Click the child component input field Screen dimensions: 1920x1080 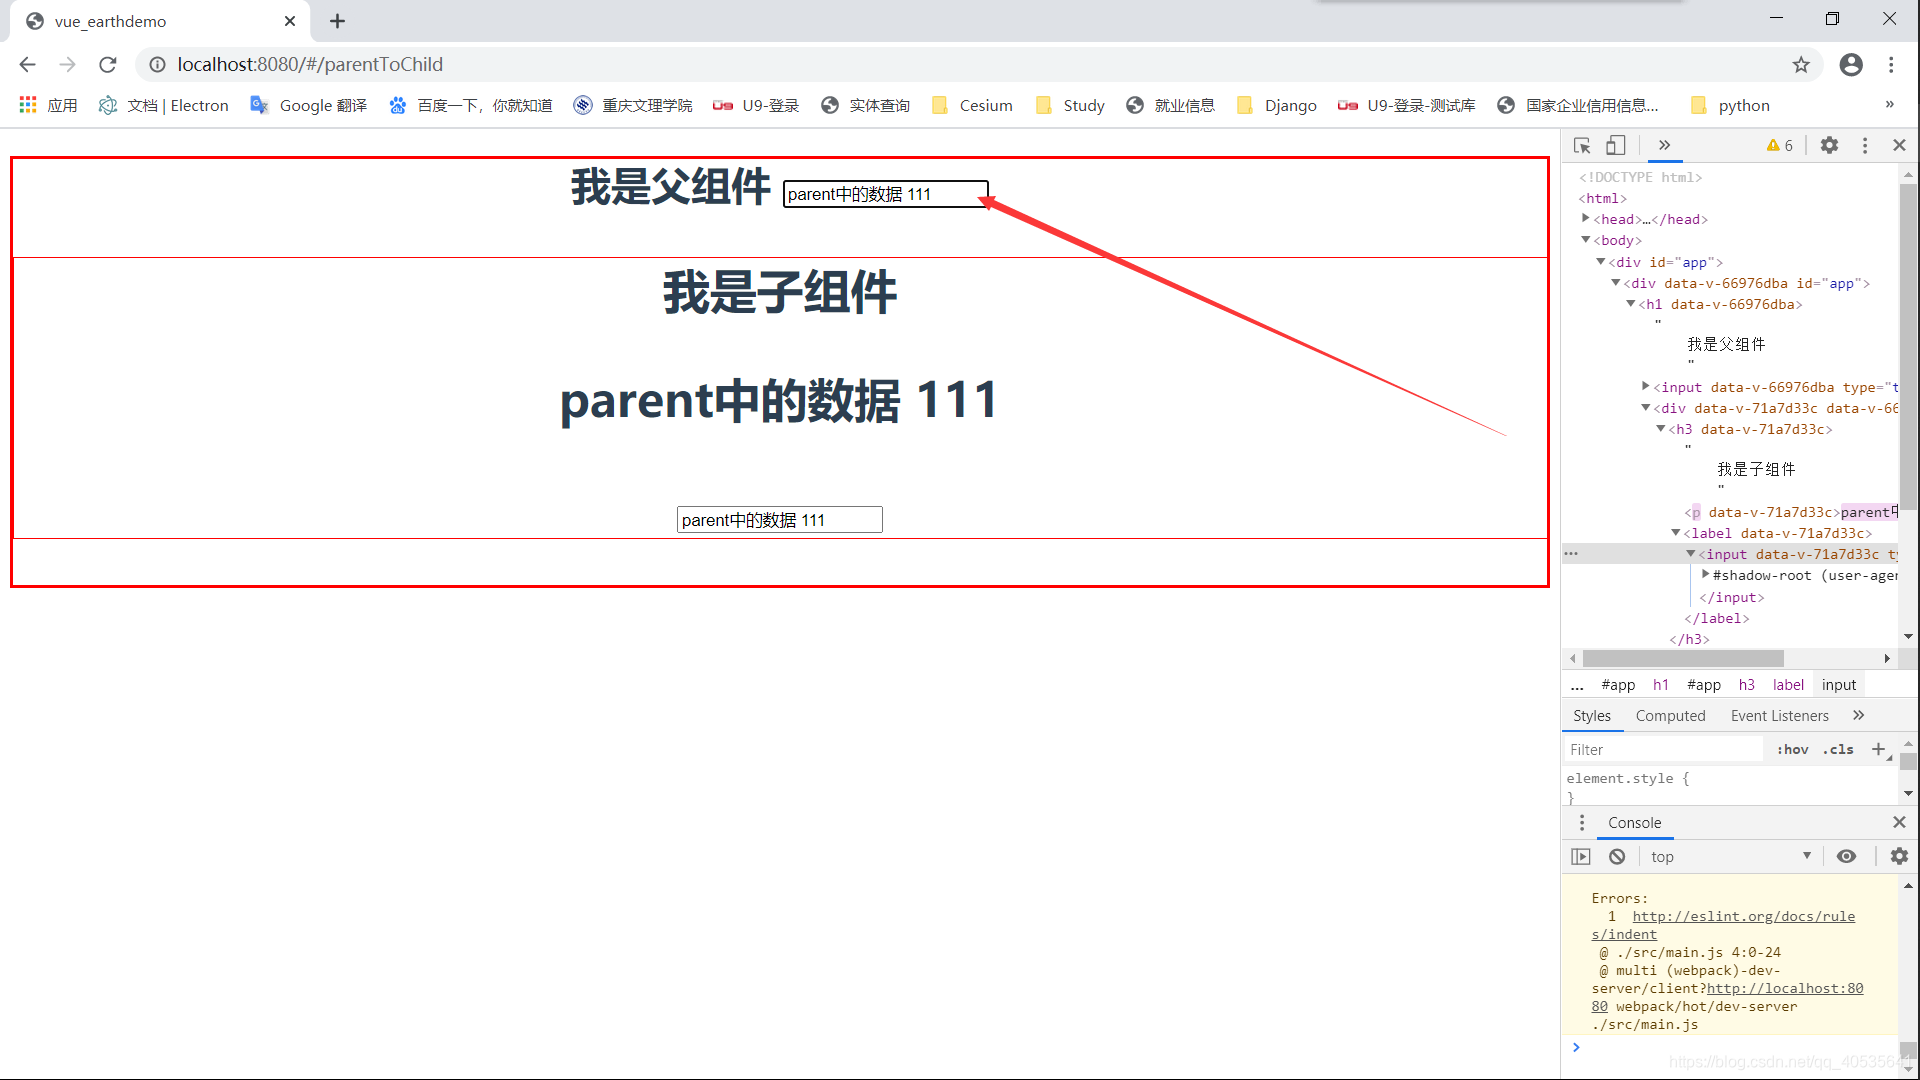[779, 520]
